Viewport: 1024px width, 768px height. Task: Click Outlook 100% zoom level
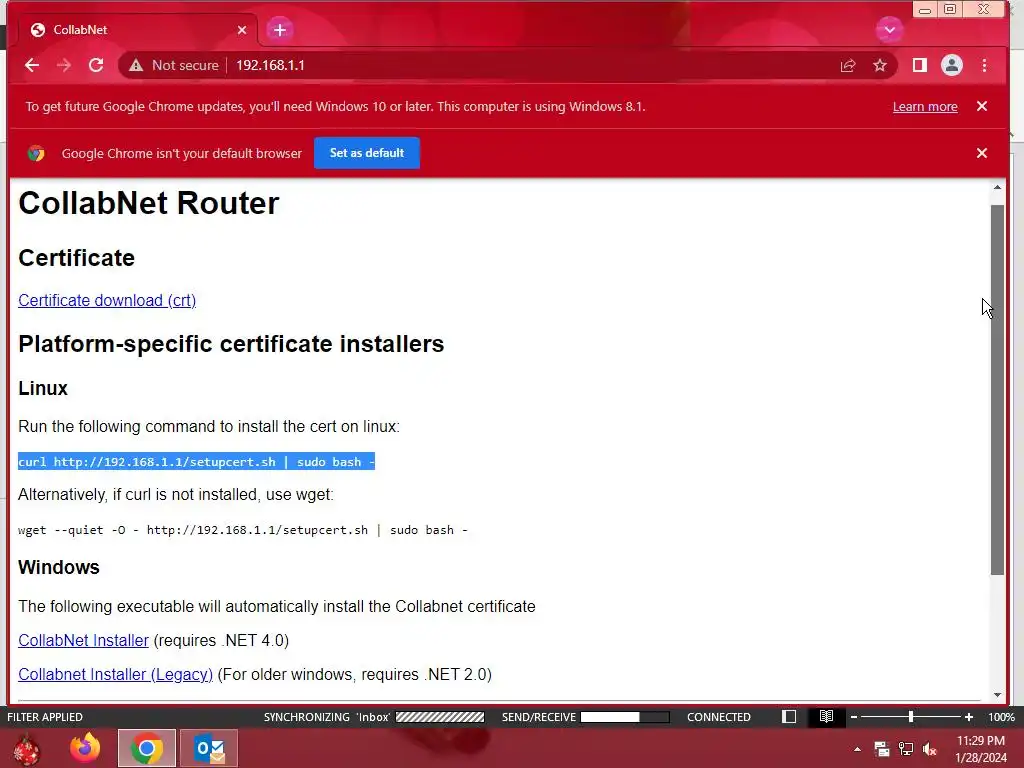click(x=1001, y=717)
